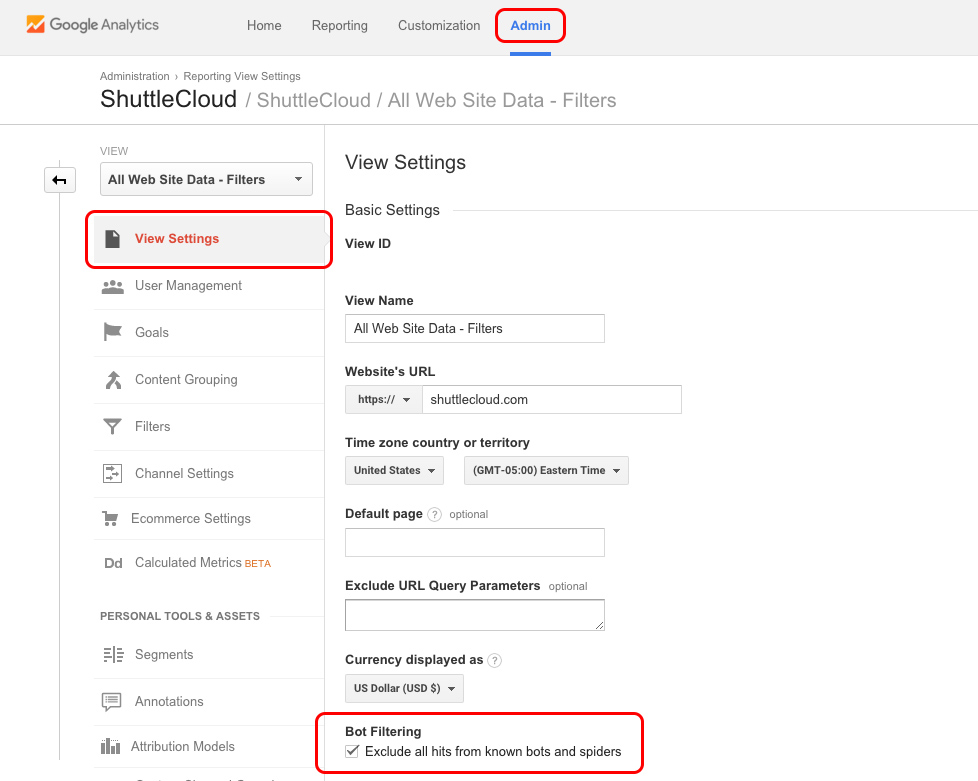Image resolution: width=978 pixels, height=781 pixels.
Task: Open the All Web Site Data - Filters view dropdown
Action: [206, 180]
